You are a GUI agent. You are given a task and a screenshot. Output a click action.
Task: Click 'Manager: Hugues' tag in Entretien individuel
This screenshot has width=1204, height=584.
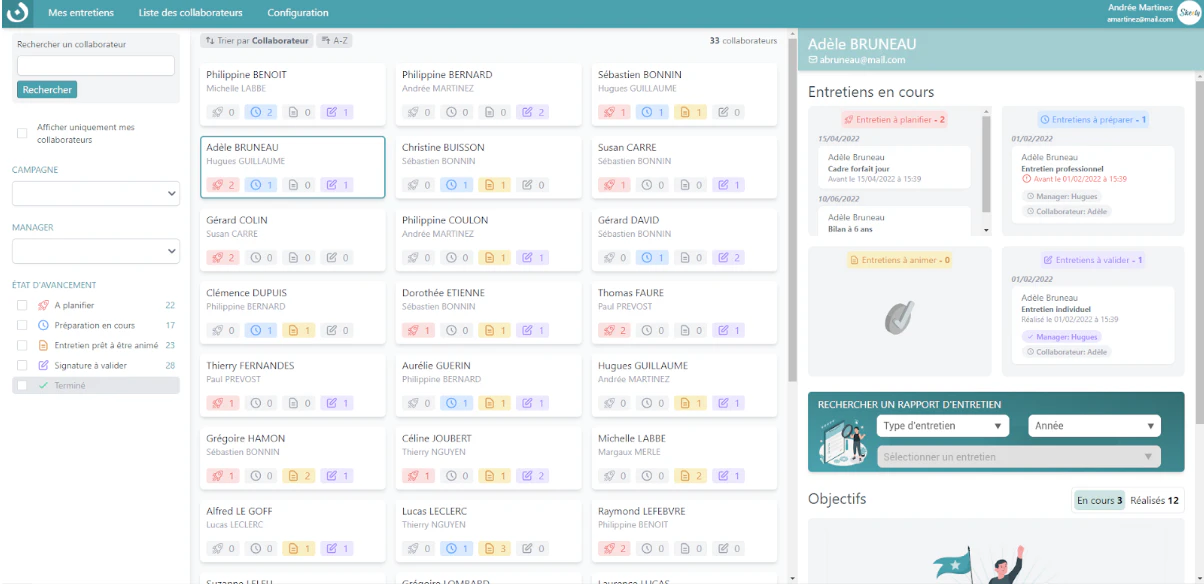tap(1061, 337)
